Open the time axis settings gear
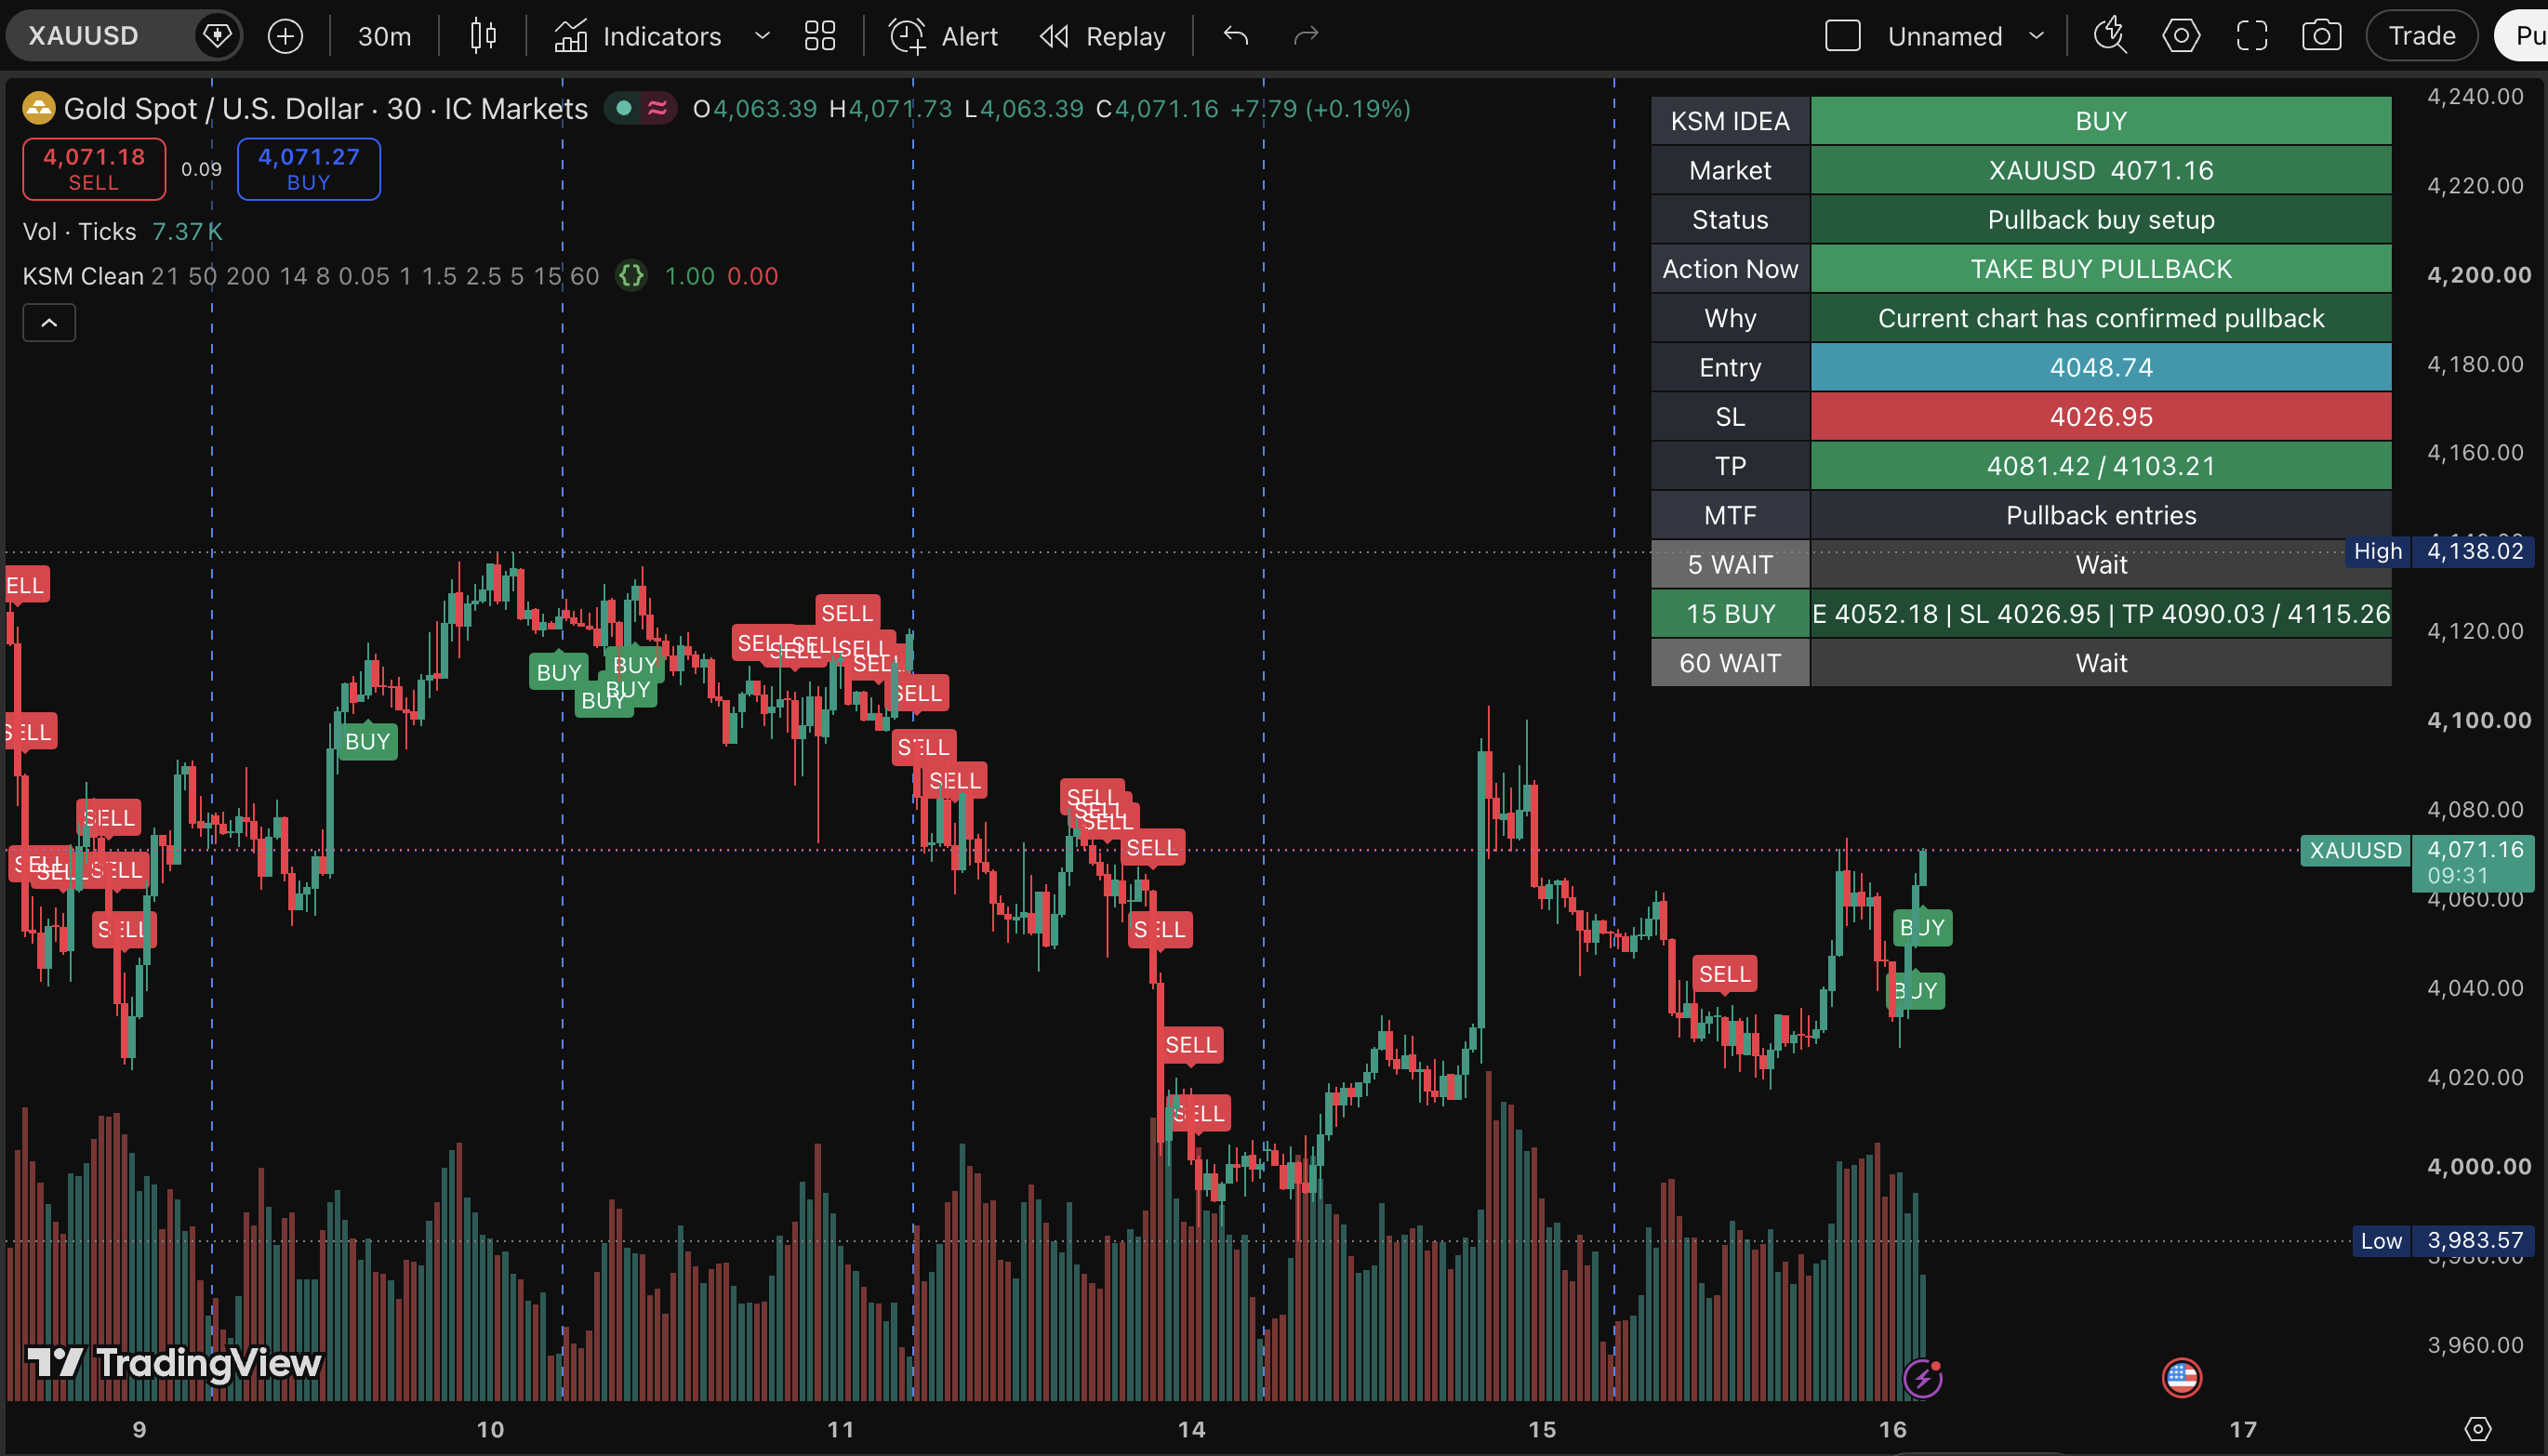This screenshot has width=2548, height=1456. point(2477,1428)
